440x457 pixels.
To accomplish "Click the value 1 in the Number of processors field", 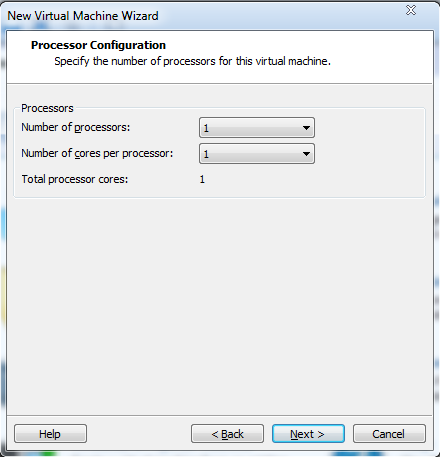I will (x=206, y=128).
